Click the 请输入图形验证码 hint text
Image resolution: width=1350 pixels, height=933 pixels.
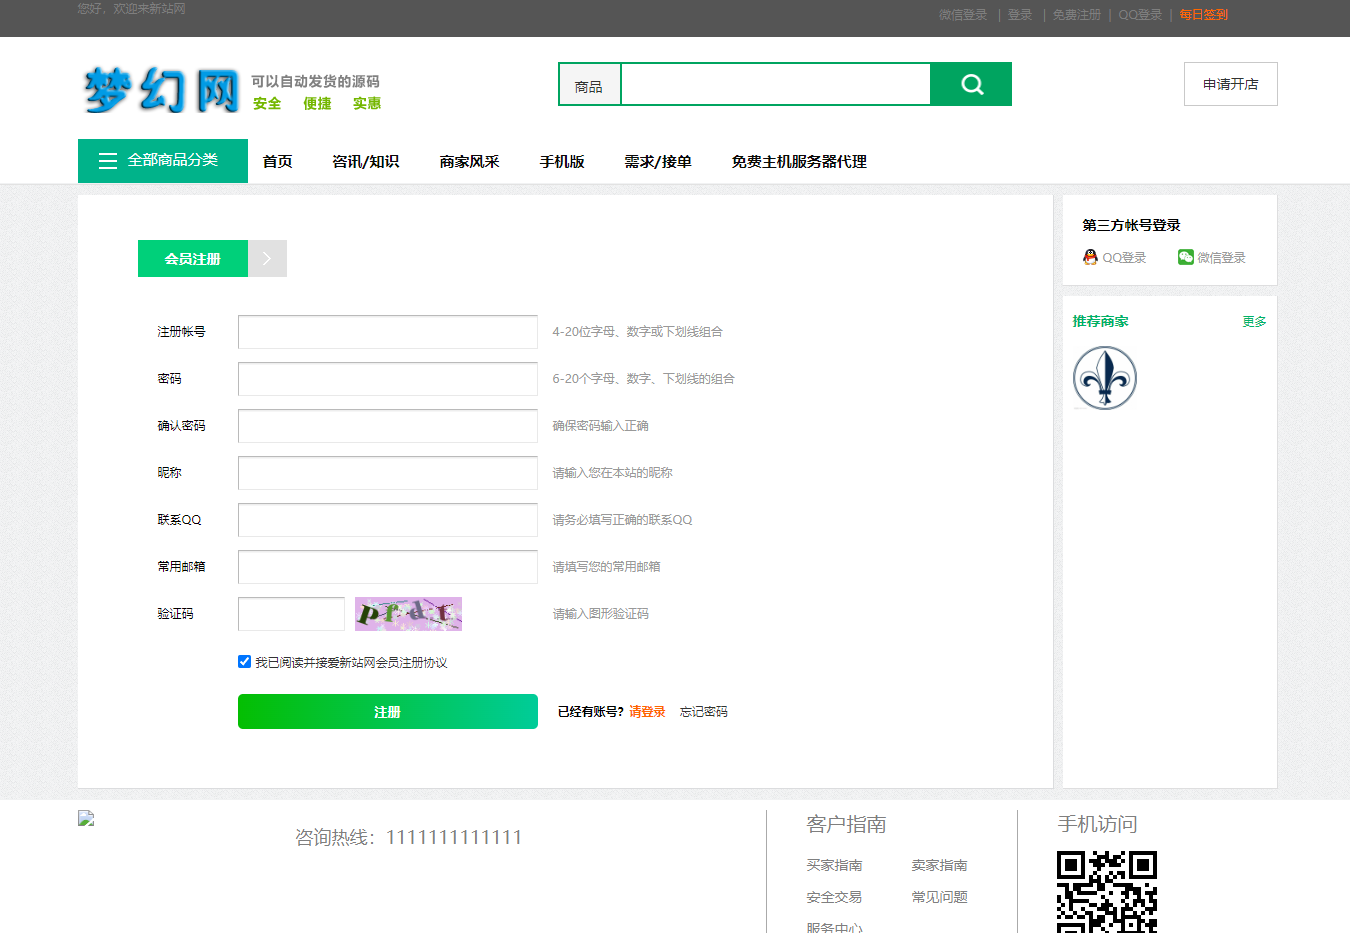pos(600,614)
